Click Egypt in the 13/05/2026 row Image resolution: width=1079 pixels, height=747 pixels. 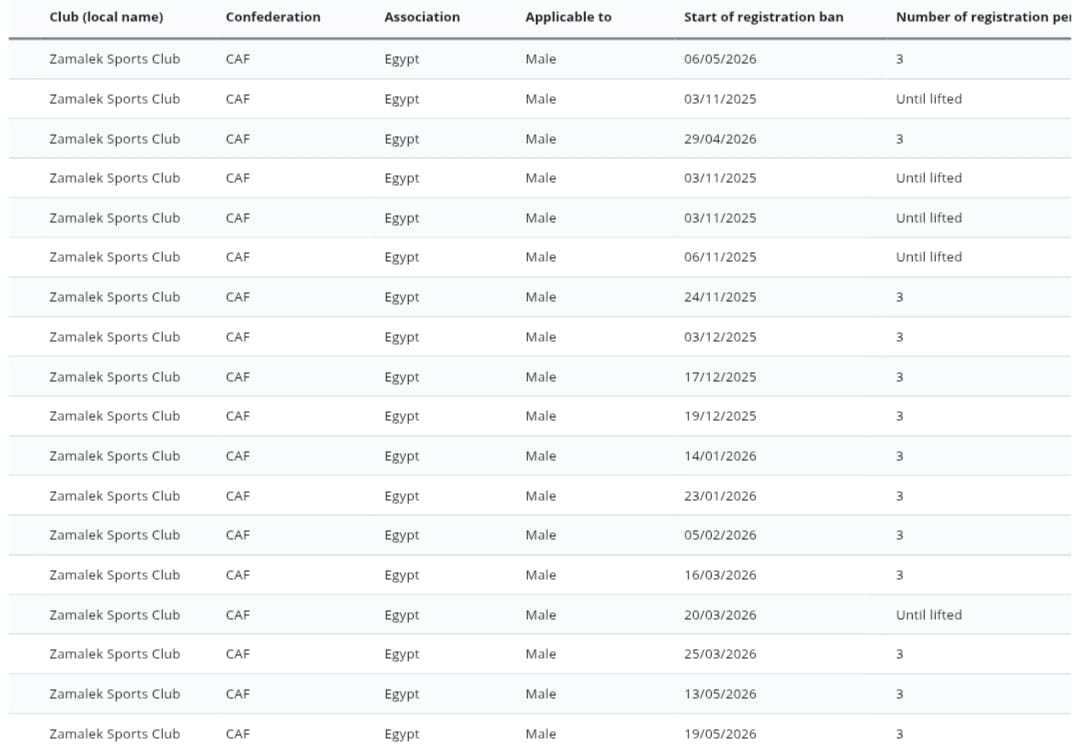(401, 695)
